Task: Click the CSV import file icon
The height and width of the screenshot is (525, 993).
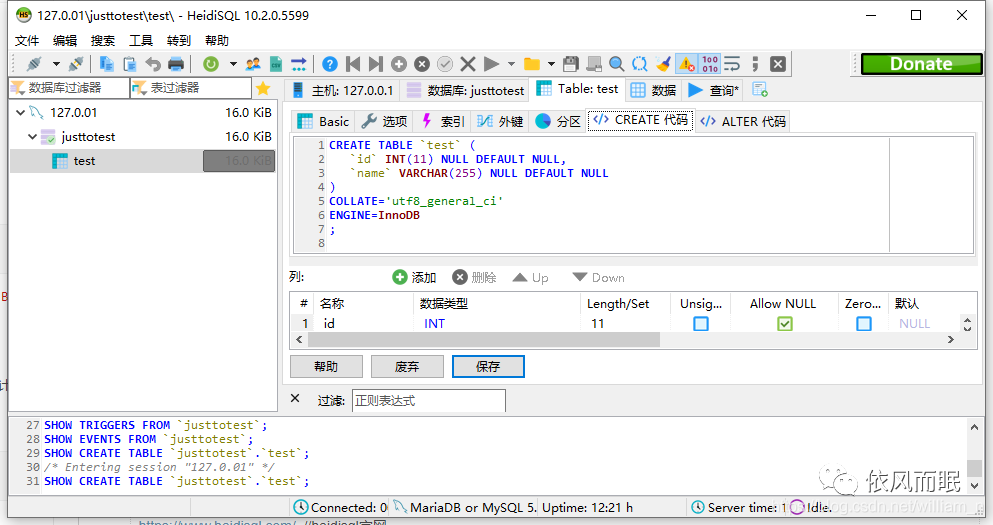Action: [x=275, y=64]
